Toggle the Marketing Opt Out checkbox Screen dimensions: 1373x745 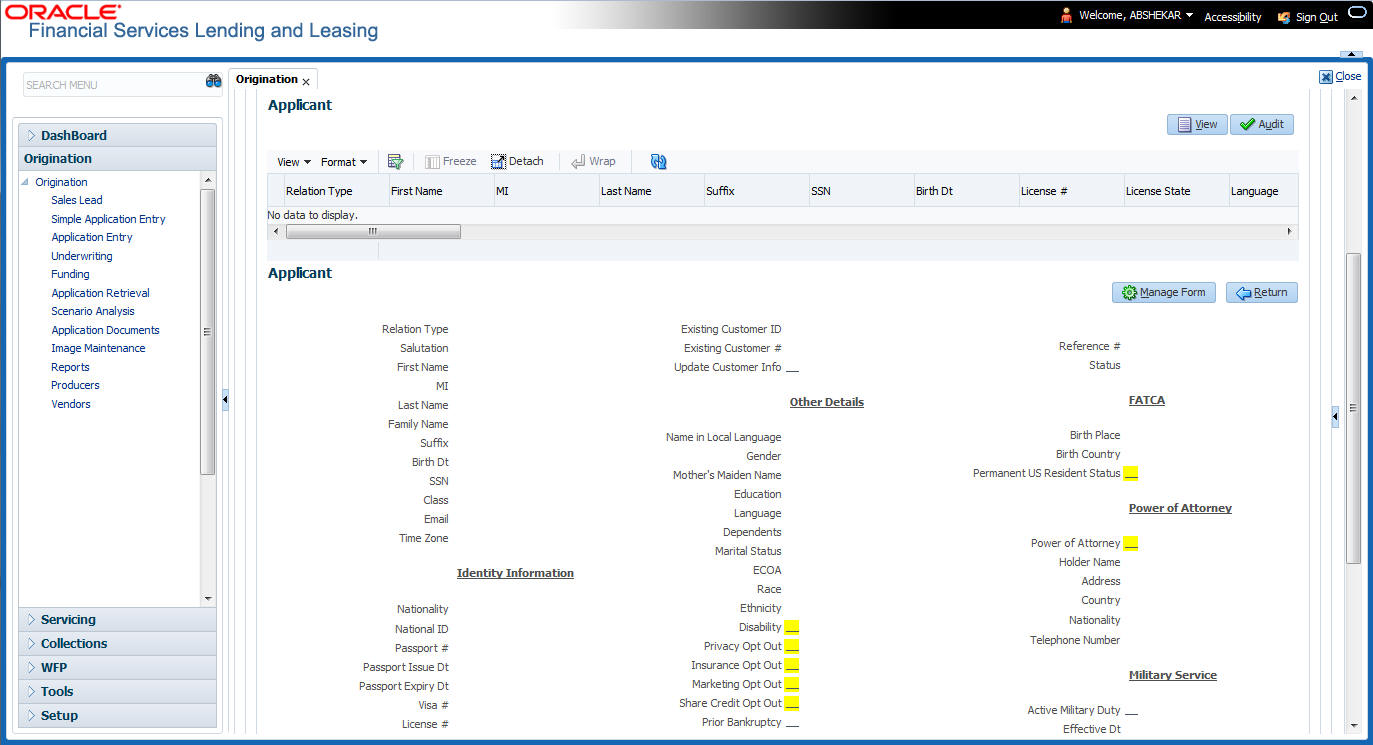click(x=792, y=685)
